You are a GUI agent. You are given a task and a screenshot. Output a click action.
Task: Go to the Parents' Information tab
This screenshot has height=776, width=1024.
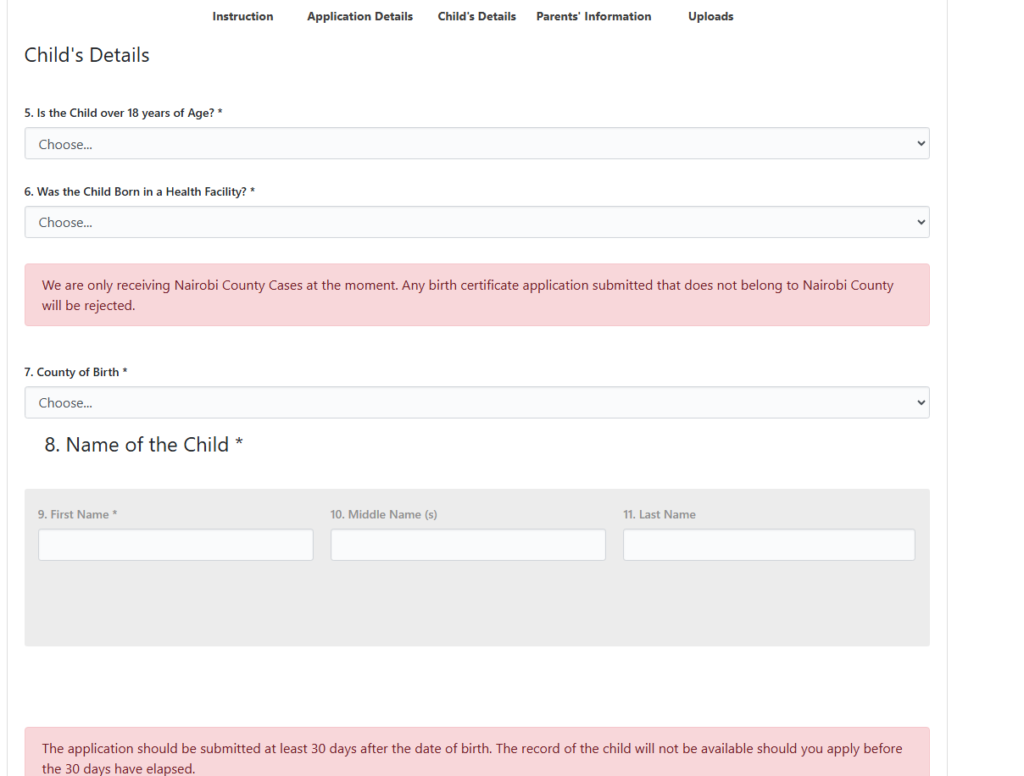593,17
